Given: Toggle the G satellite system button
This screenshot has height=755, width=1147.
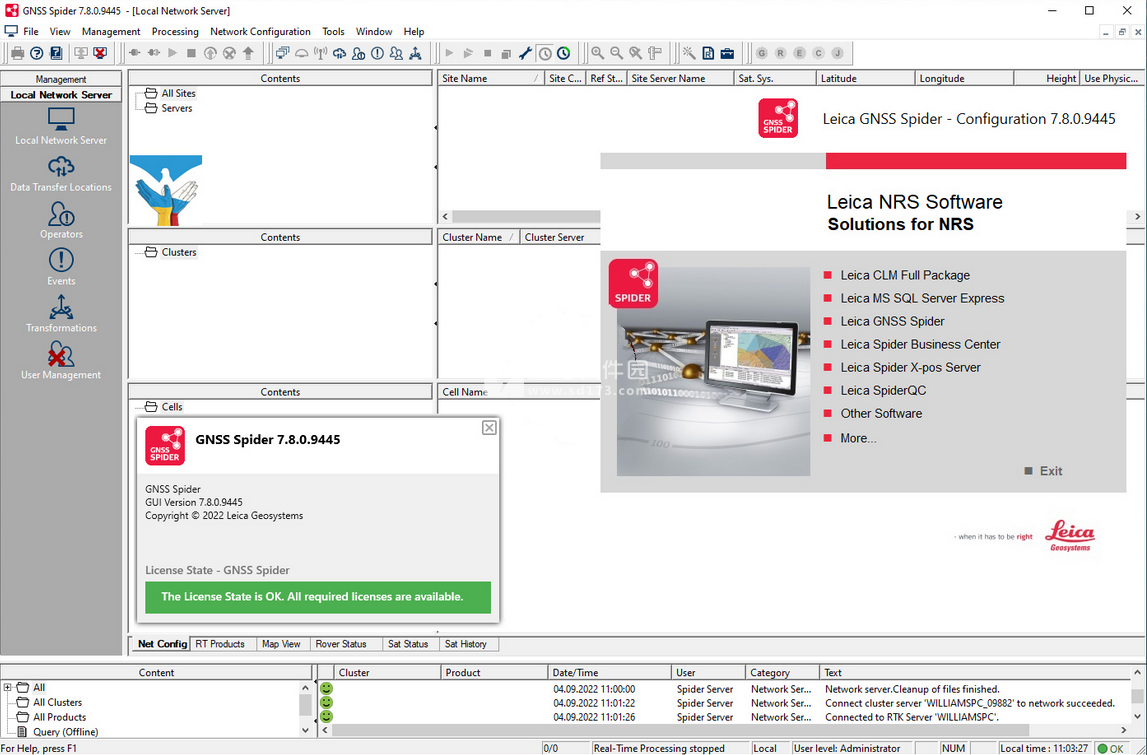Looking at the screenshot, I should [762, 53].
